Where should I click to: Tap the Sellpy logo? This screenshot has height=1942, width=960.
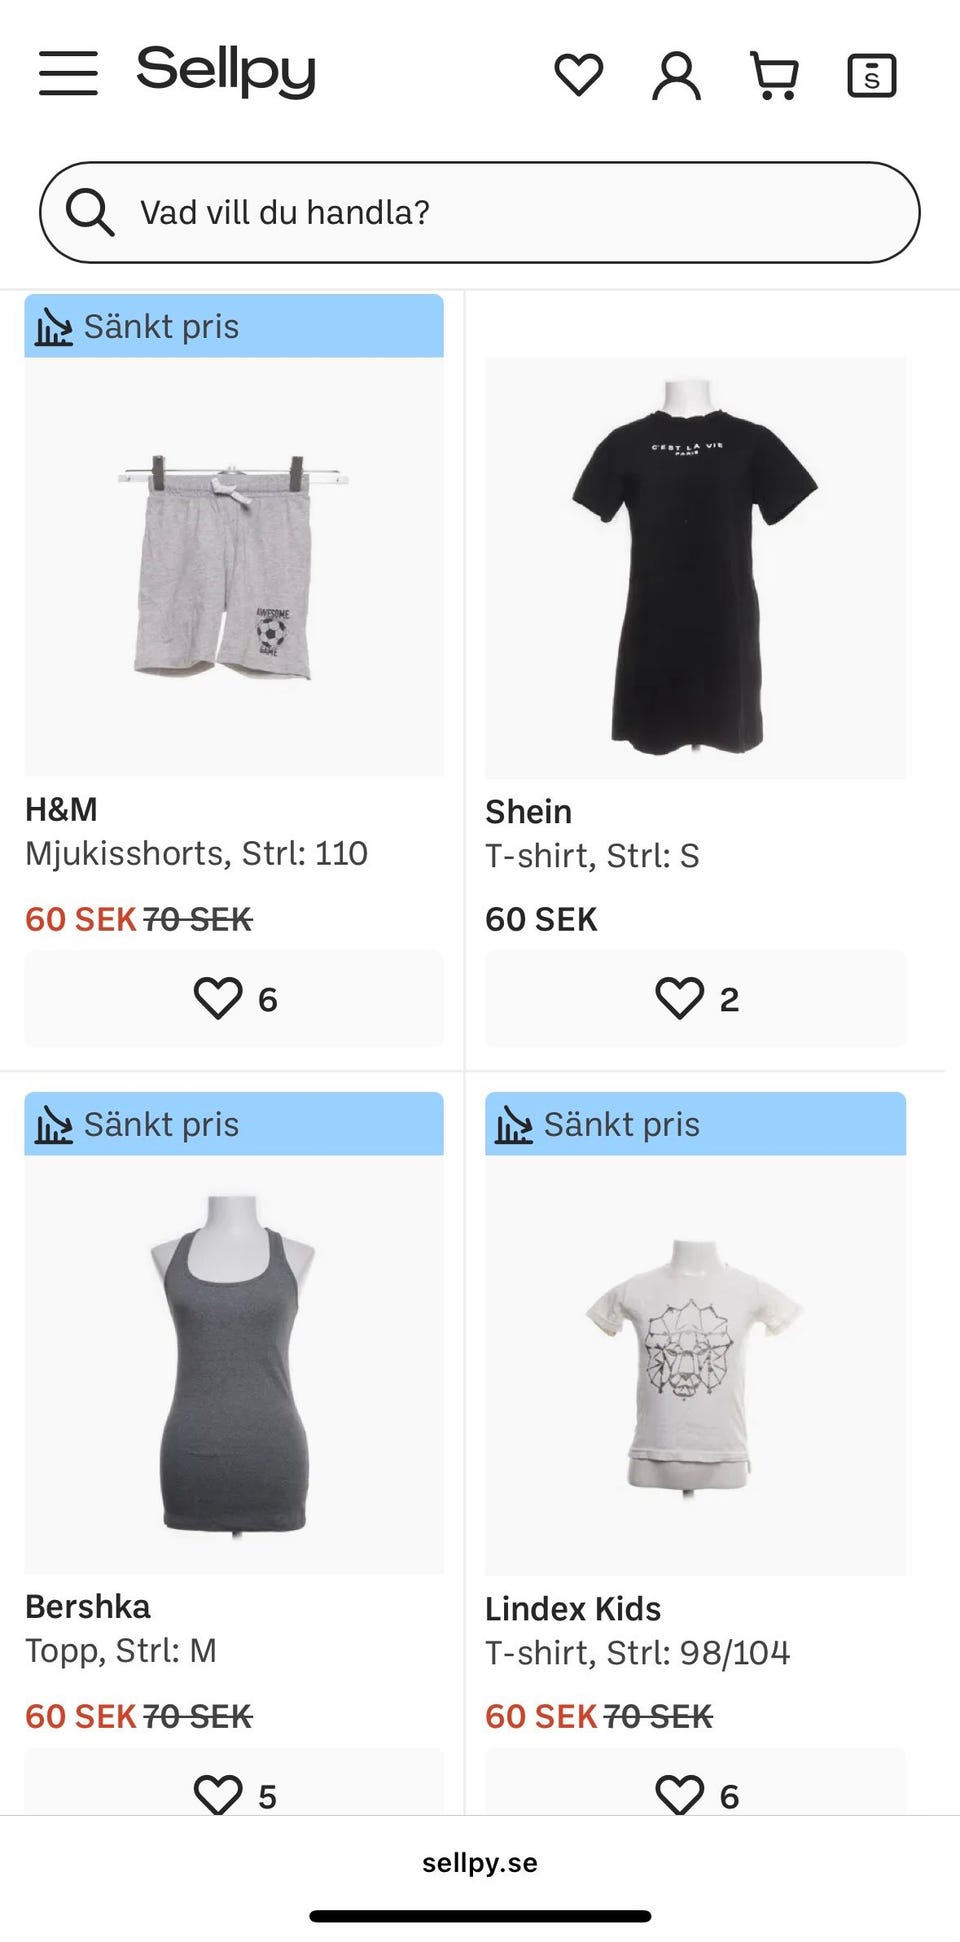coord(226,72)
